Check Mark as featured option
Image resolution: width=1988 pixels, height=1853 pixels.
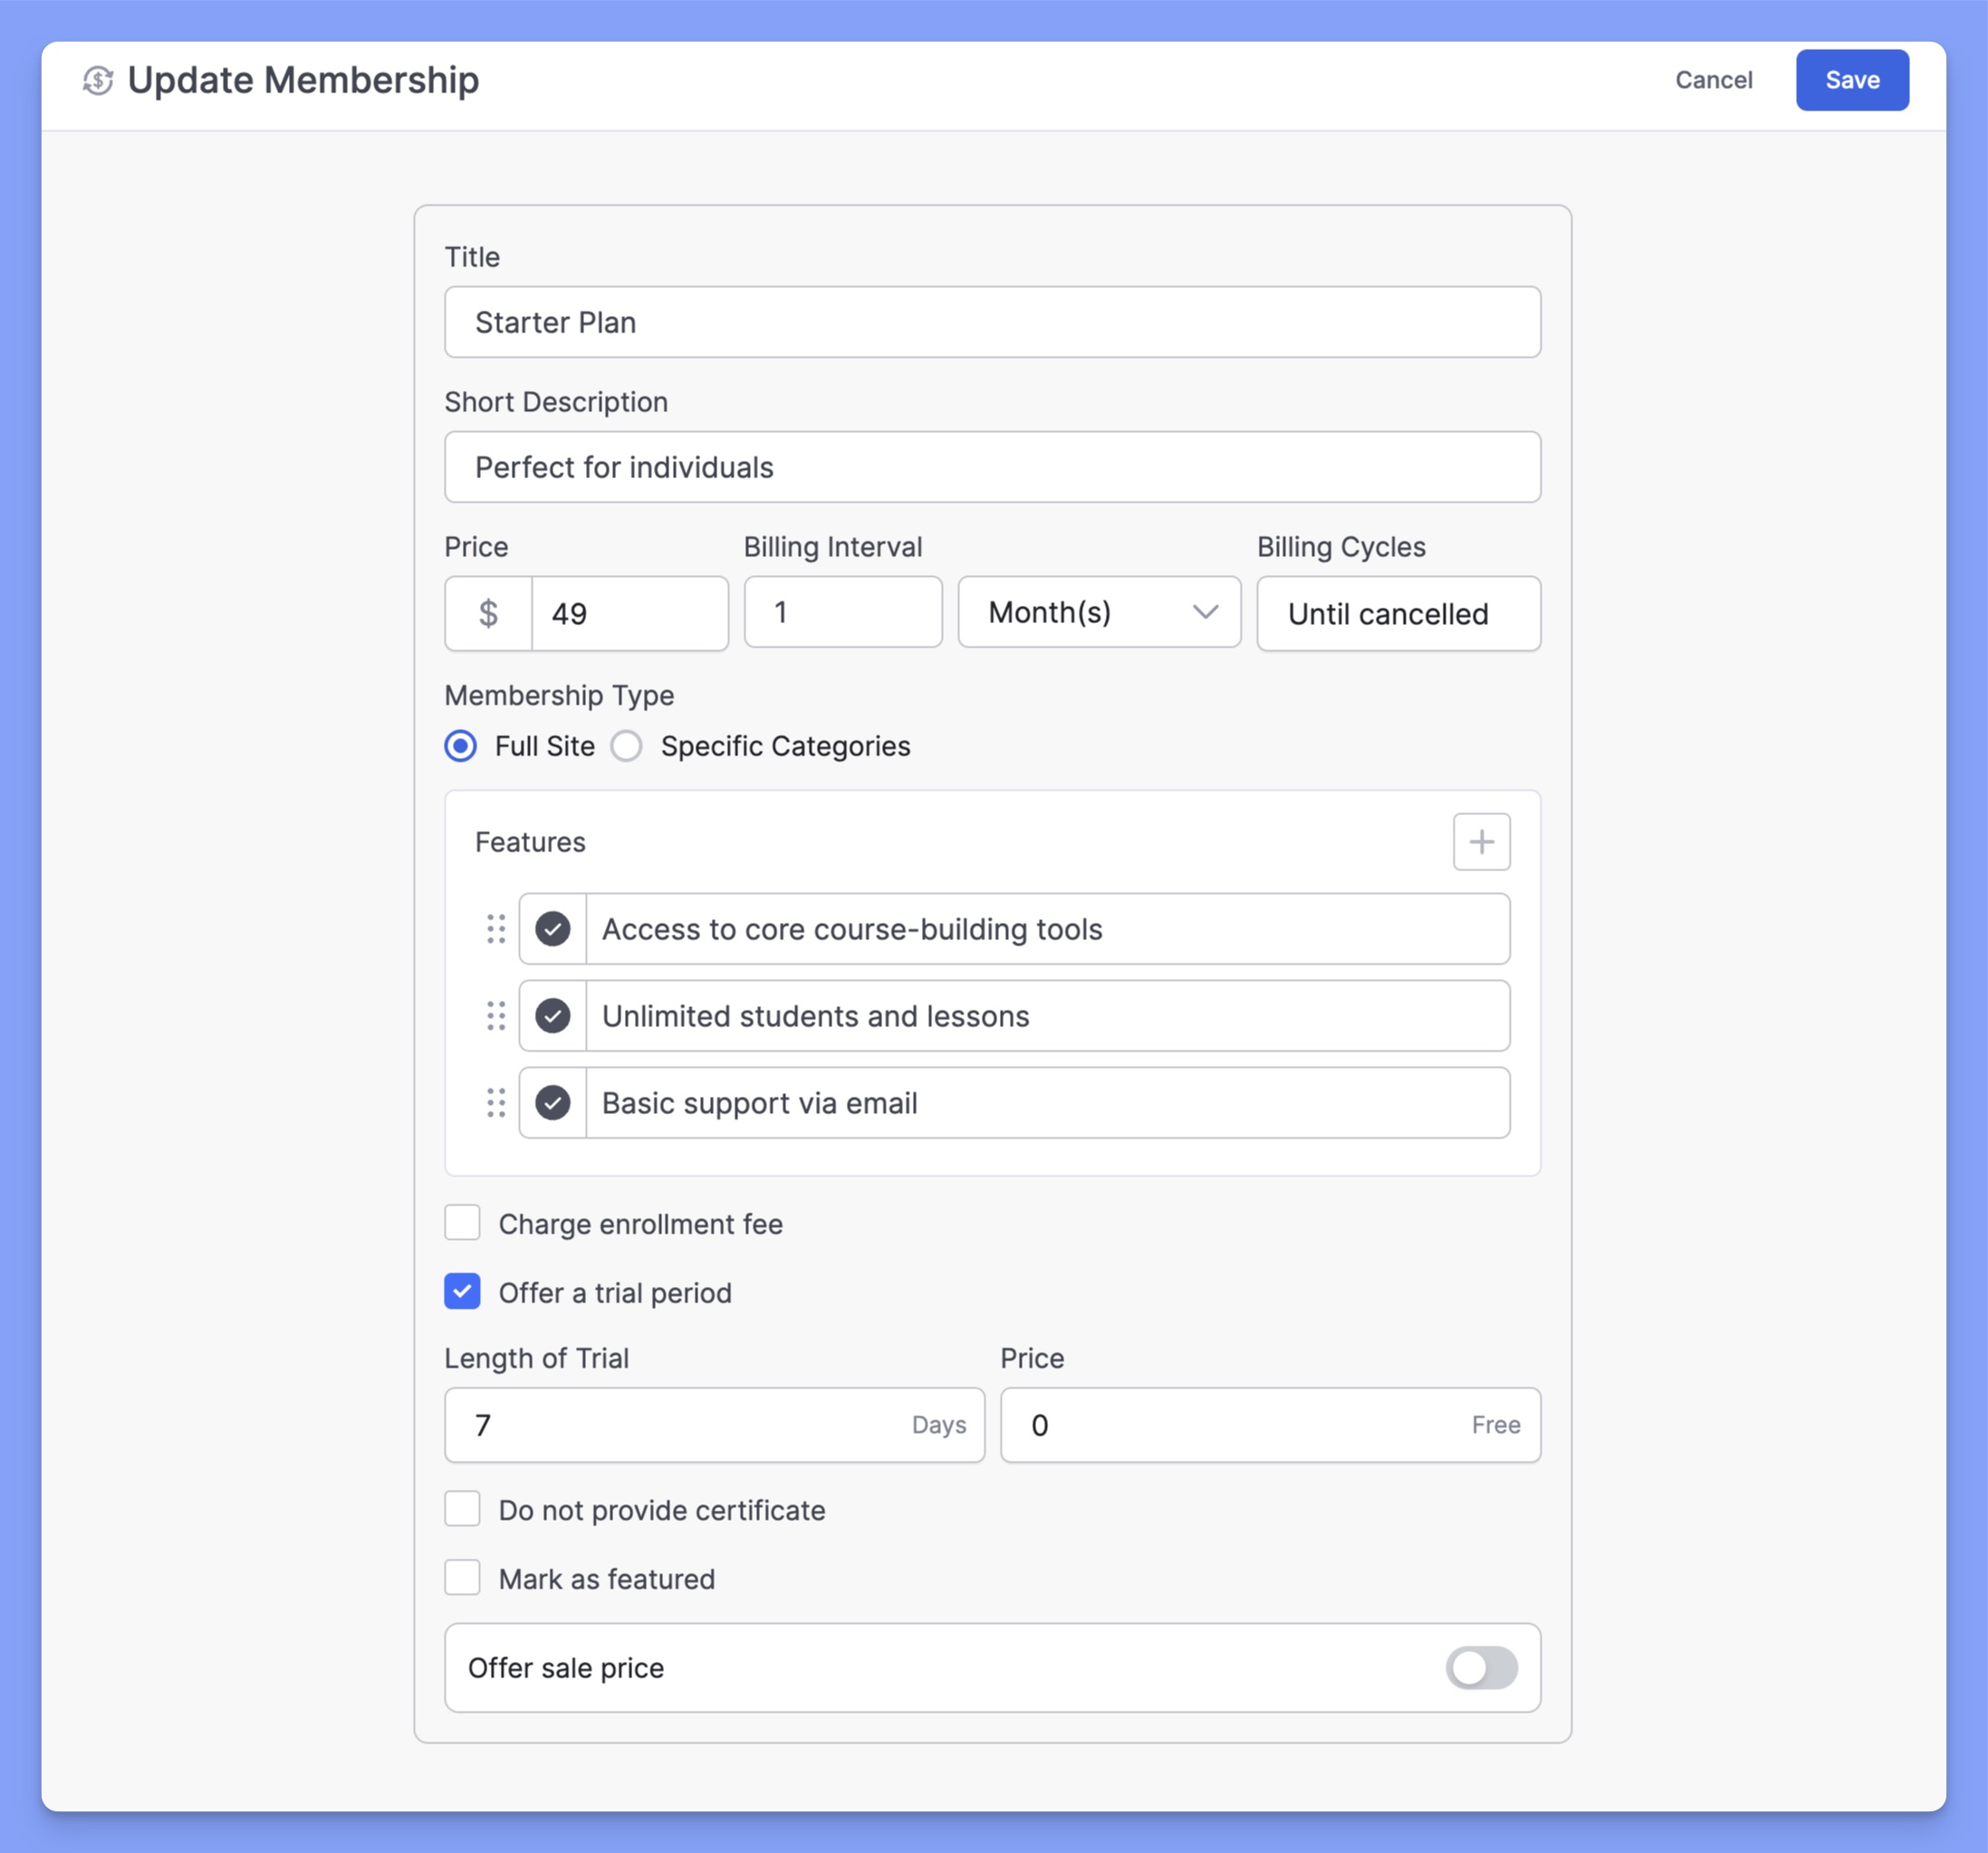click(462, 1578)
